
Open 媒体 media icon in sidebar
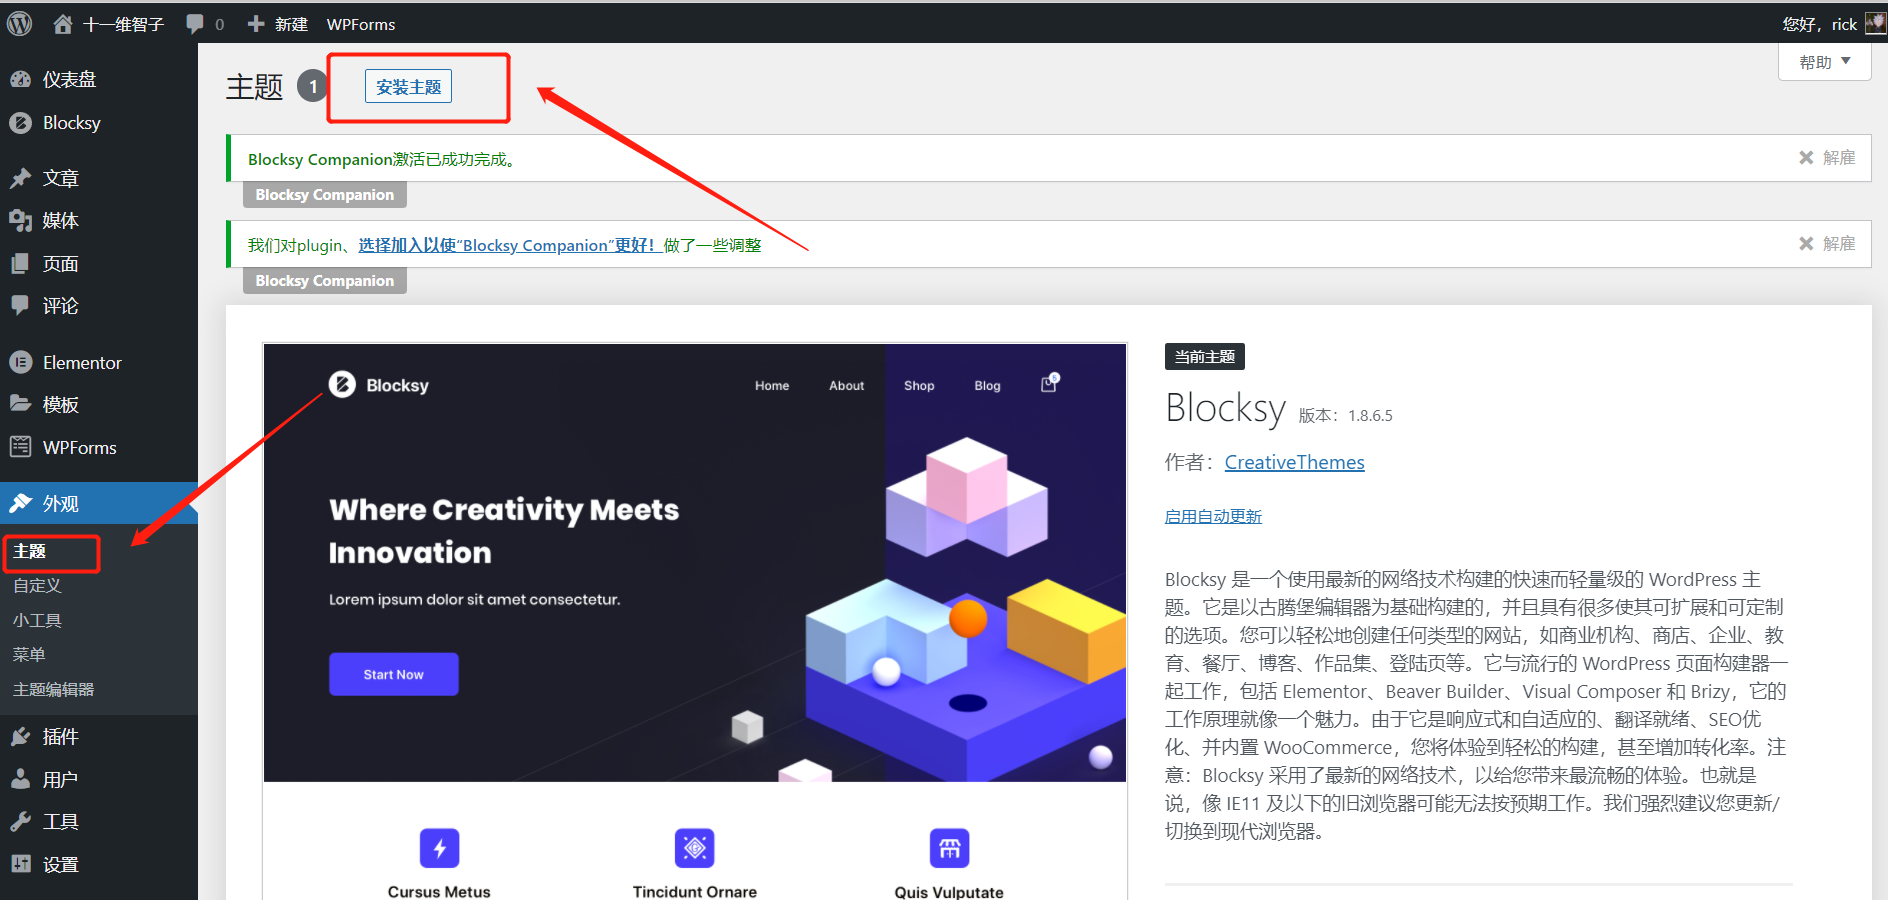21,220
